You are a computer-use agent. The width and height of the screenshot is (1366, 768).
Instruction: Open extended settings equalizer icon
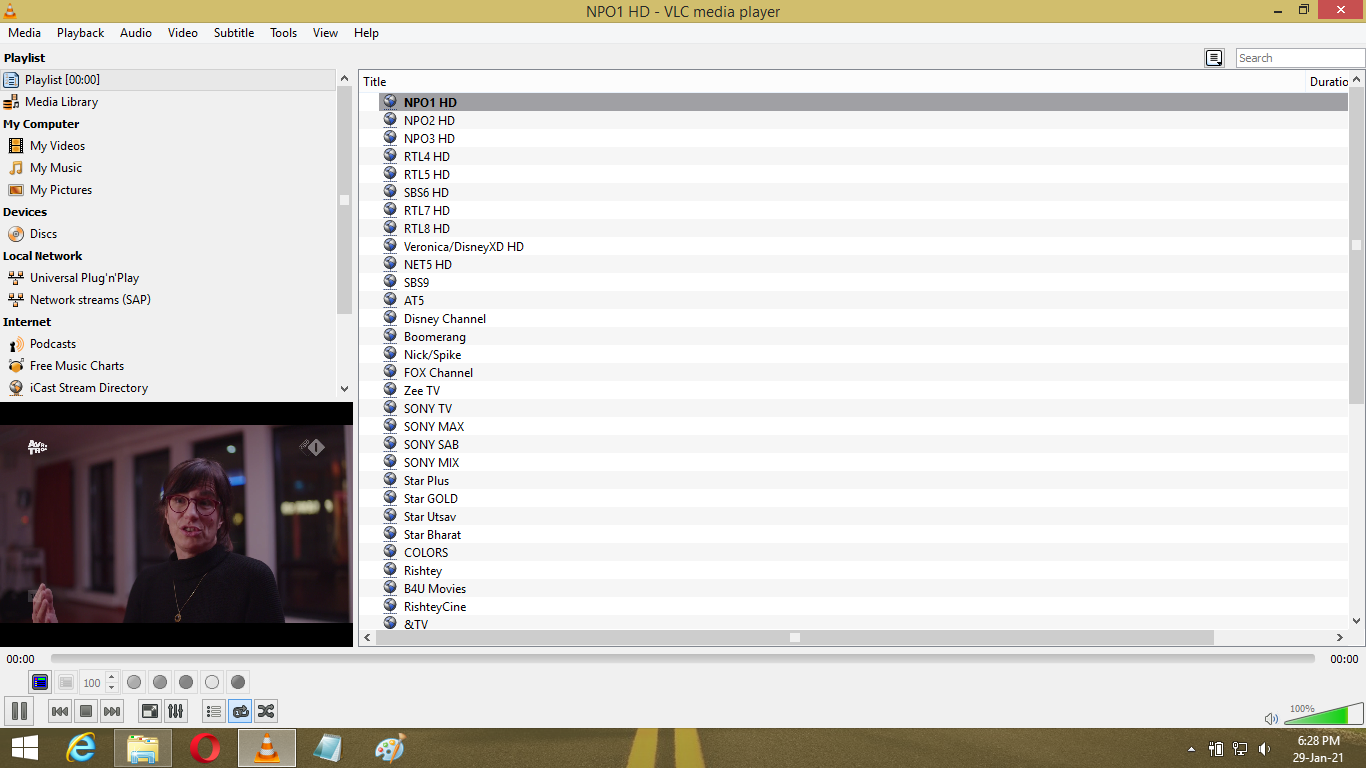pyautogui.click(x=175, y=711)
